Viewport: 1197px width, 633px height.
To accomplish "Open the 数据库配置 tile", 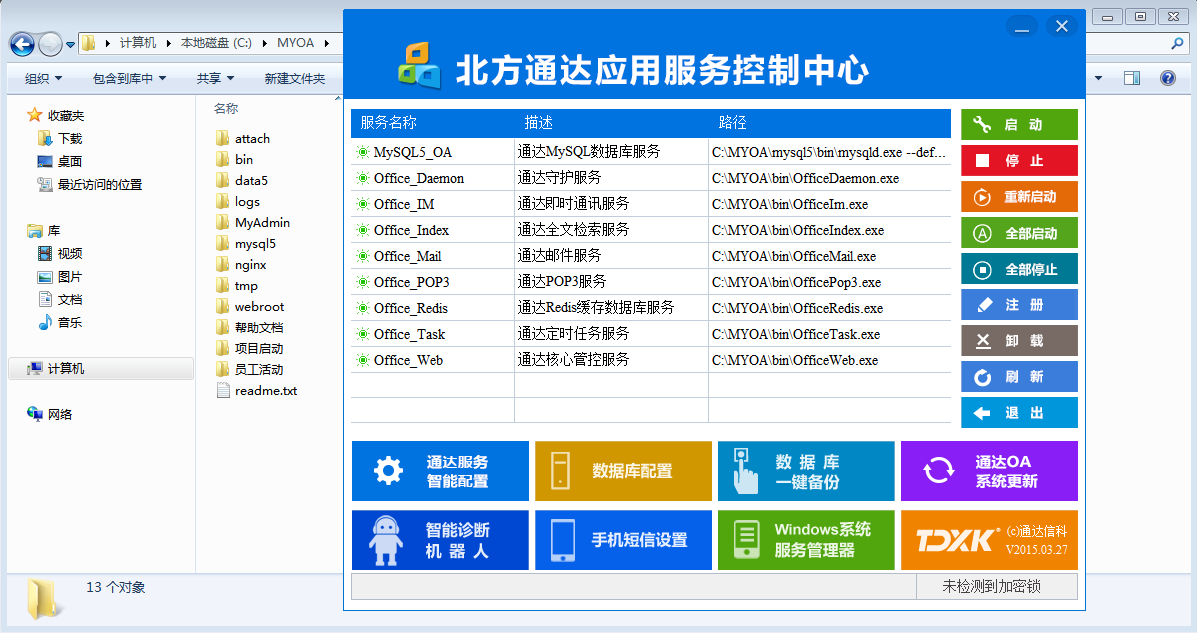I will coord(624,471).
